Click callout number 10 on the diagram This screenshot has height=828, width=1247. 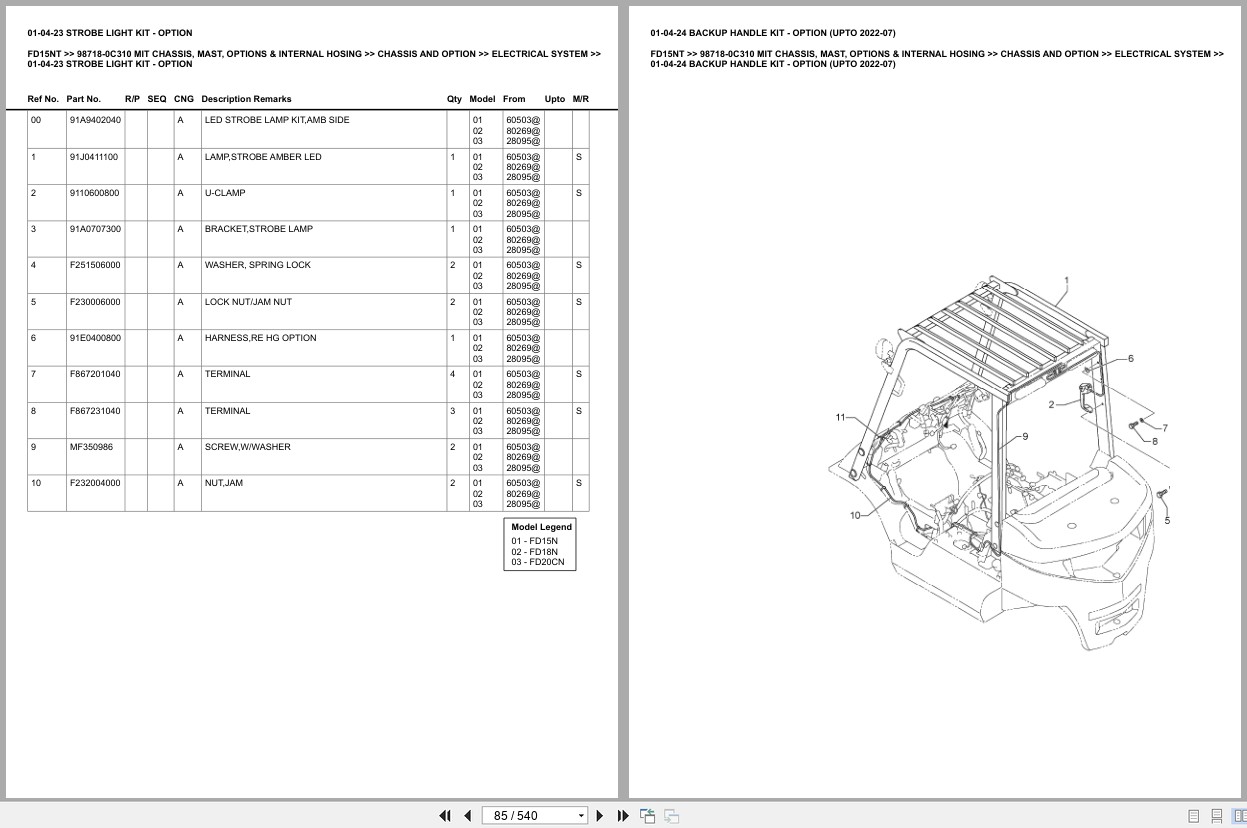[x=855, y=515]
